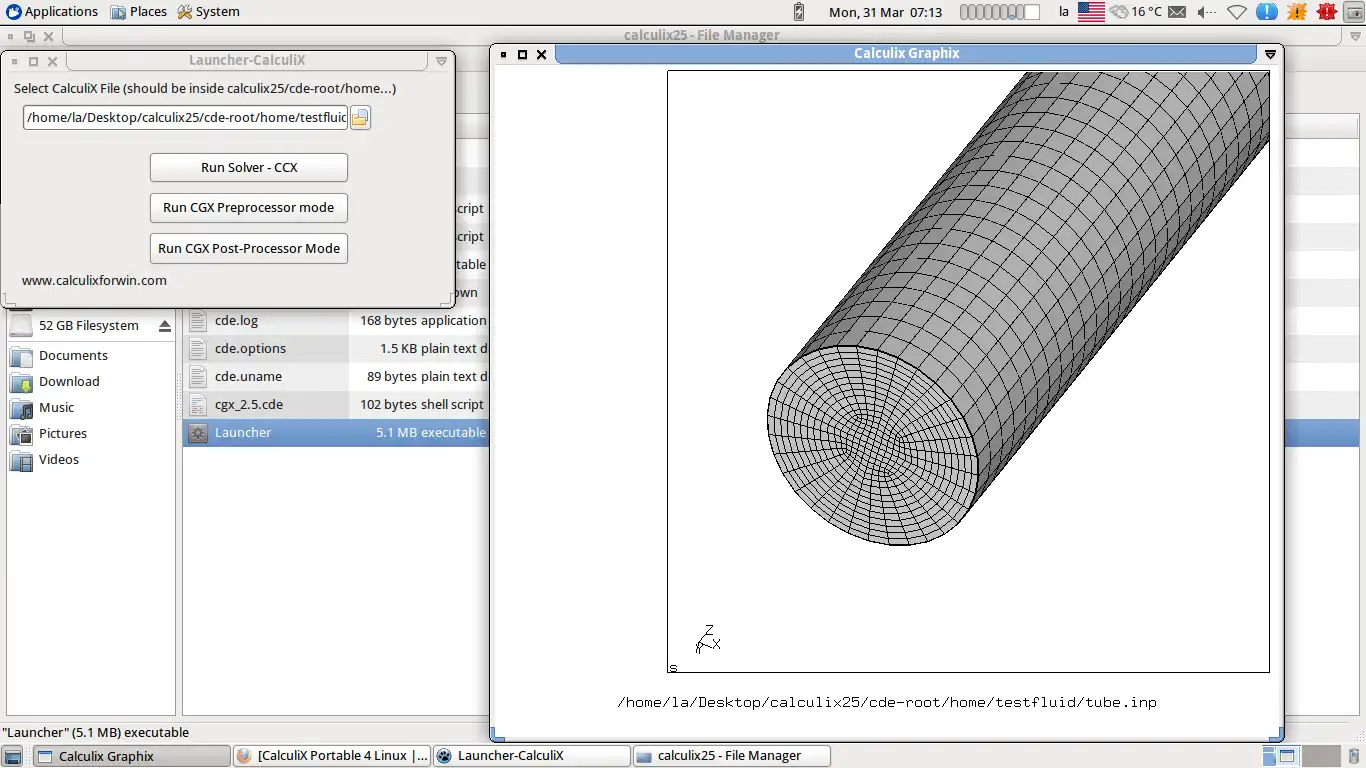Open the mail envelope indicator
The width and height of the screenshot is (1366, 768).
point(1177,12)
